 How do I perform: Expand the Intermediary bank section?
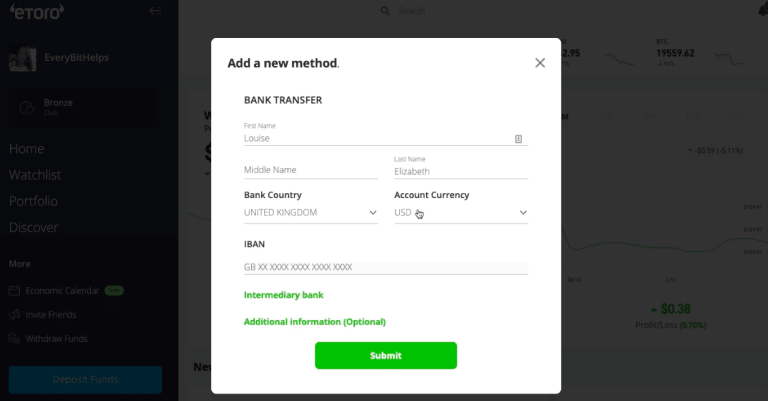(x=284, y=295)
